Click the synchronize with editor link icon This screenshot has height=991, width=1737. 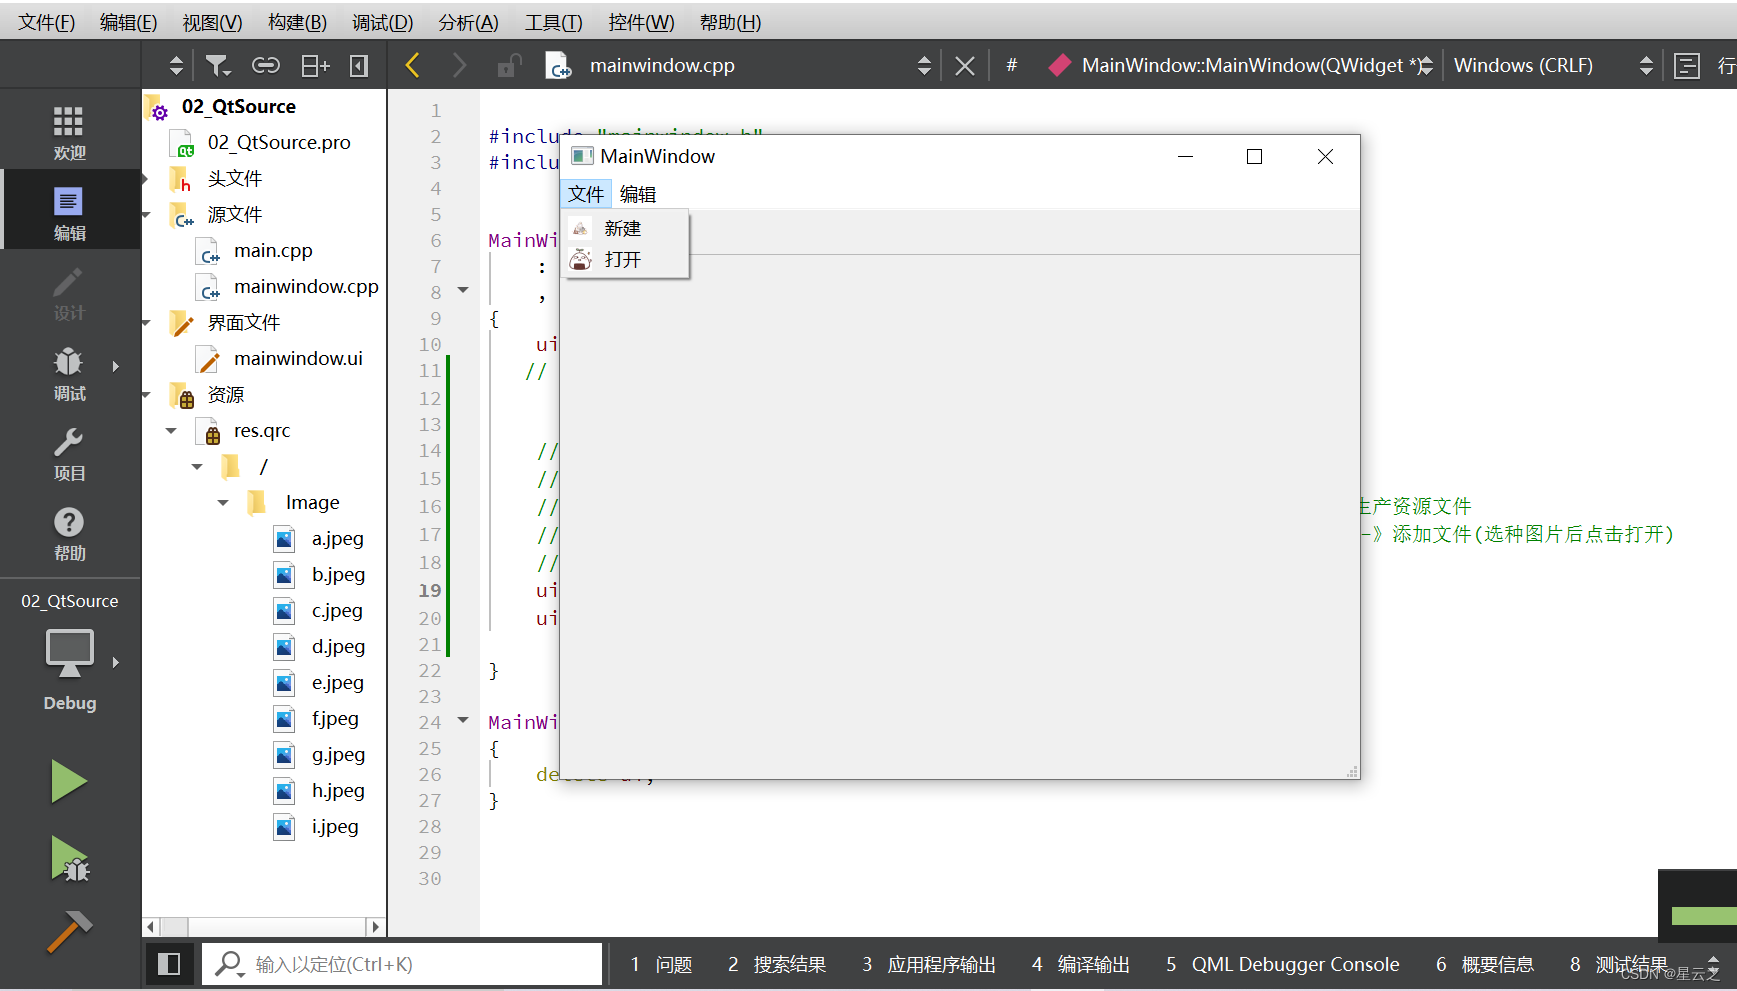(x=266, y=66)
